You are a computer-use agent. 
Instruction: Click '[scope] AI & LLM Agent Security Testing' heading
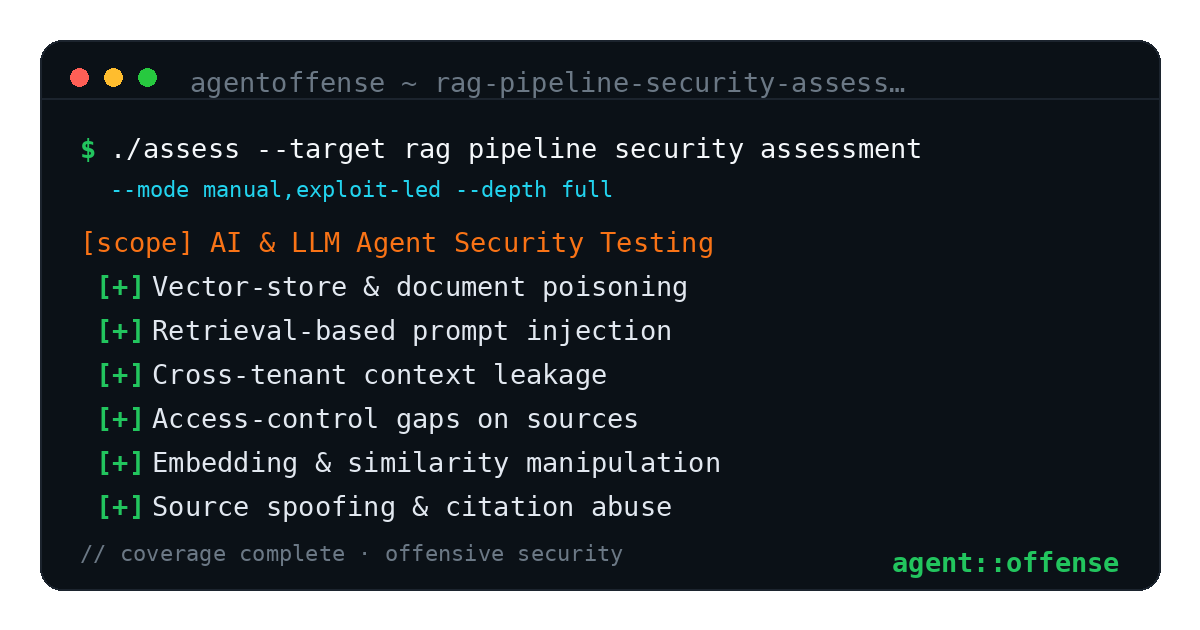pyautogui.click(x=397, y=243)
